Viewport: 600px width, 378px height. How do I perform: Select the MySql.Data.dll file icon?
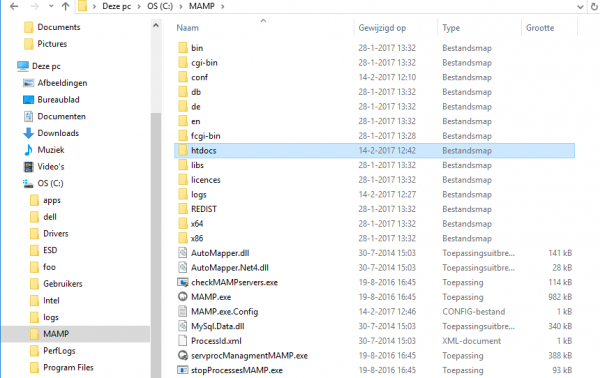click(183, 326)
